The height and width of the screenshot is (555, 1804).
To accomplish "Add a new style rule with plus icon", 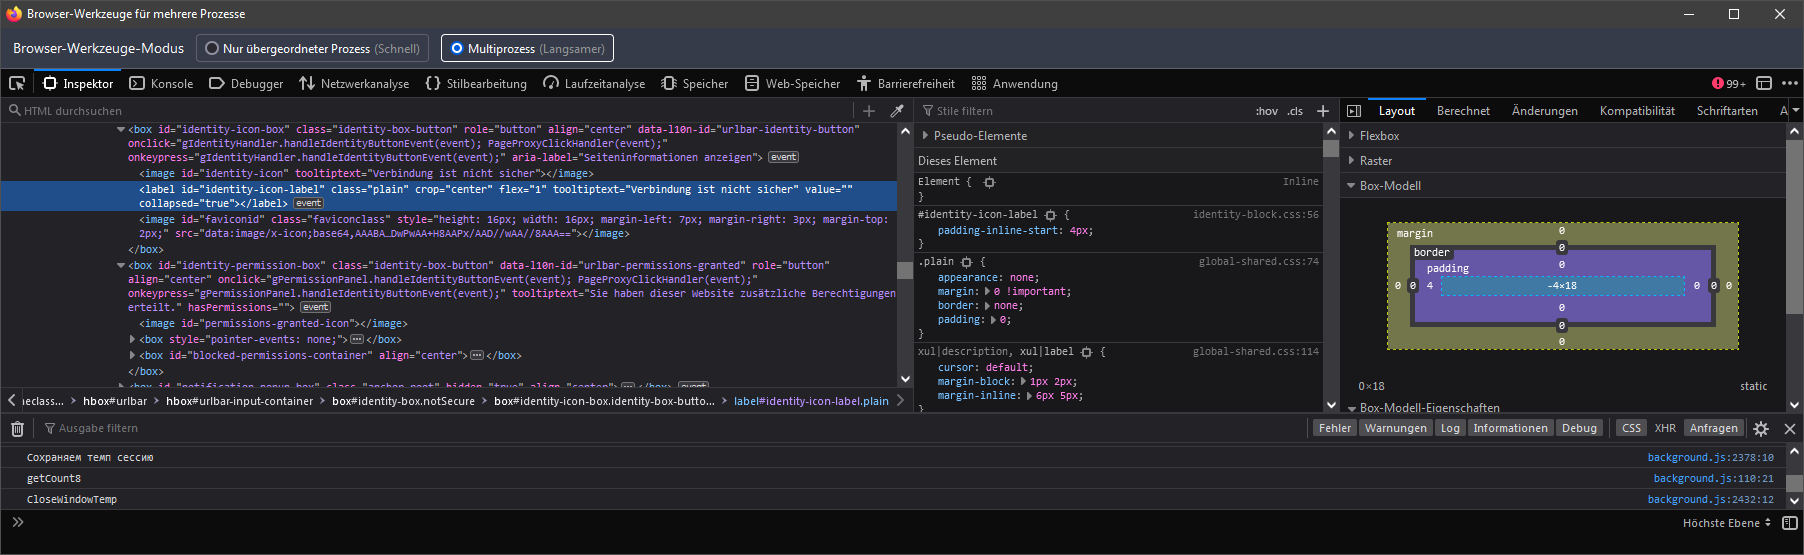I will coord(1323,111).
